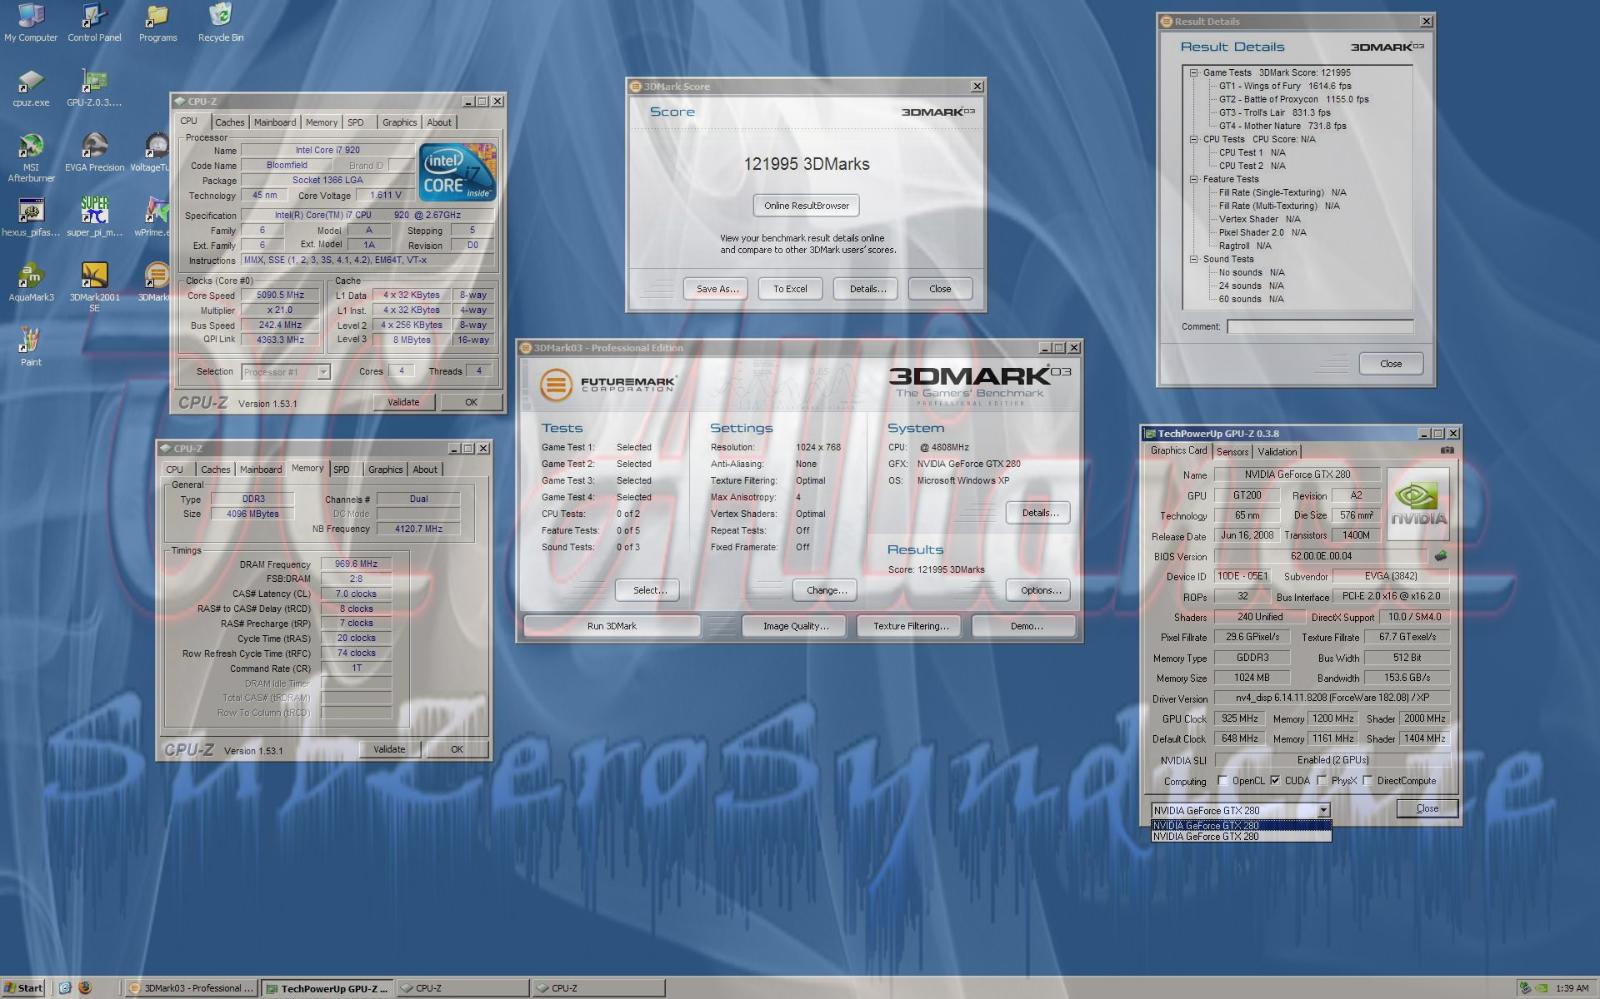Image resolution: width=1600 pixels, height=999 pixels.
Task: Toggle DirectCompute checkbox in GPU-Z
Action: (1367, 781)
